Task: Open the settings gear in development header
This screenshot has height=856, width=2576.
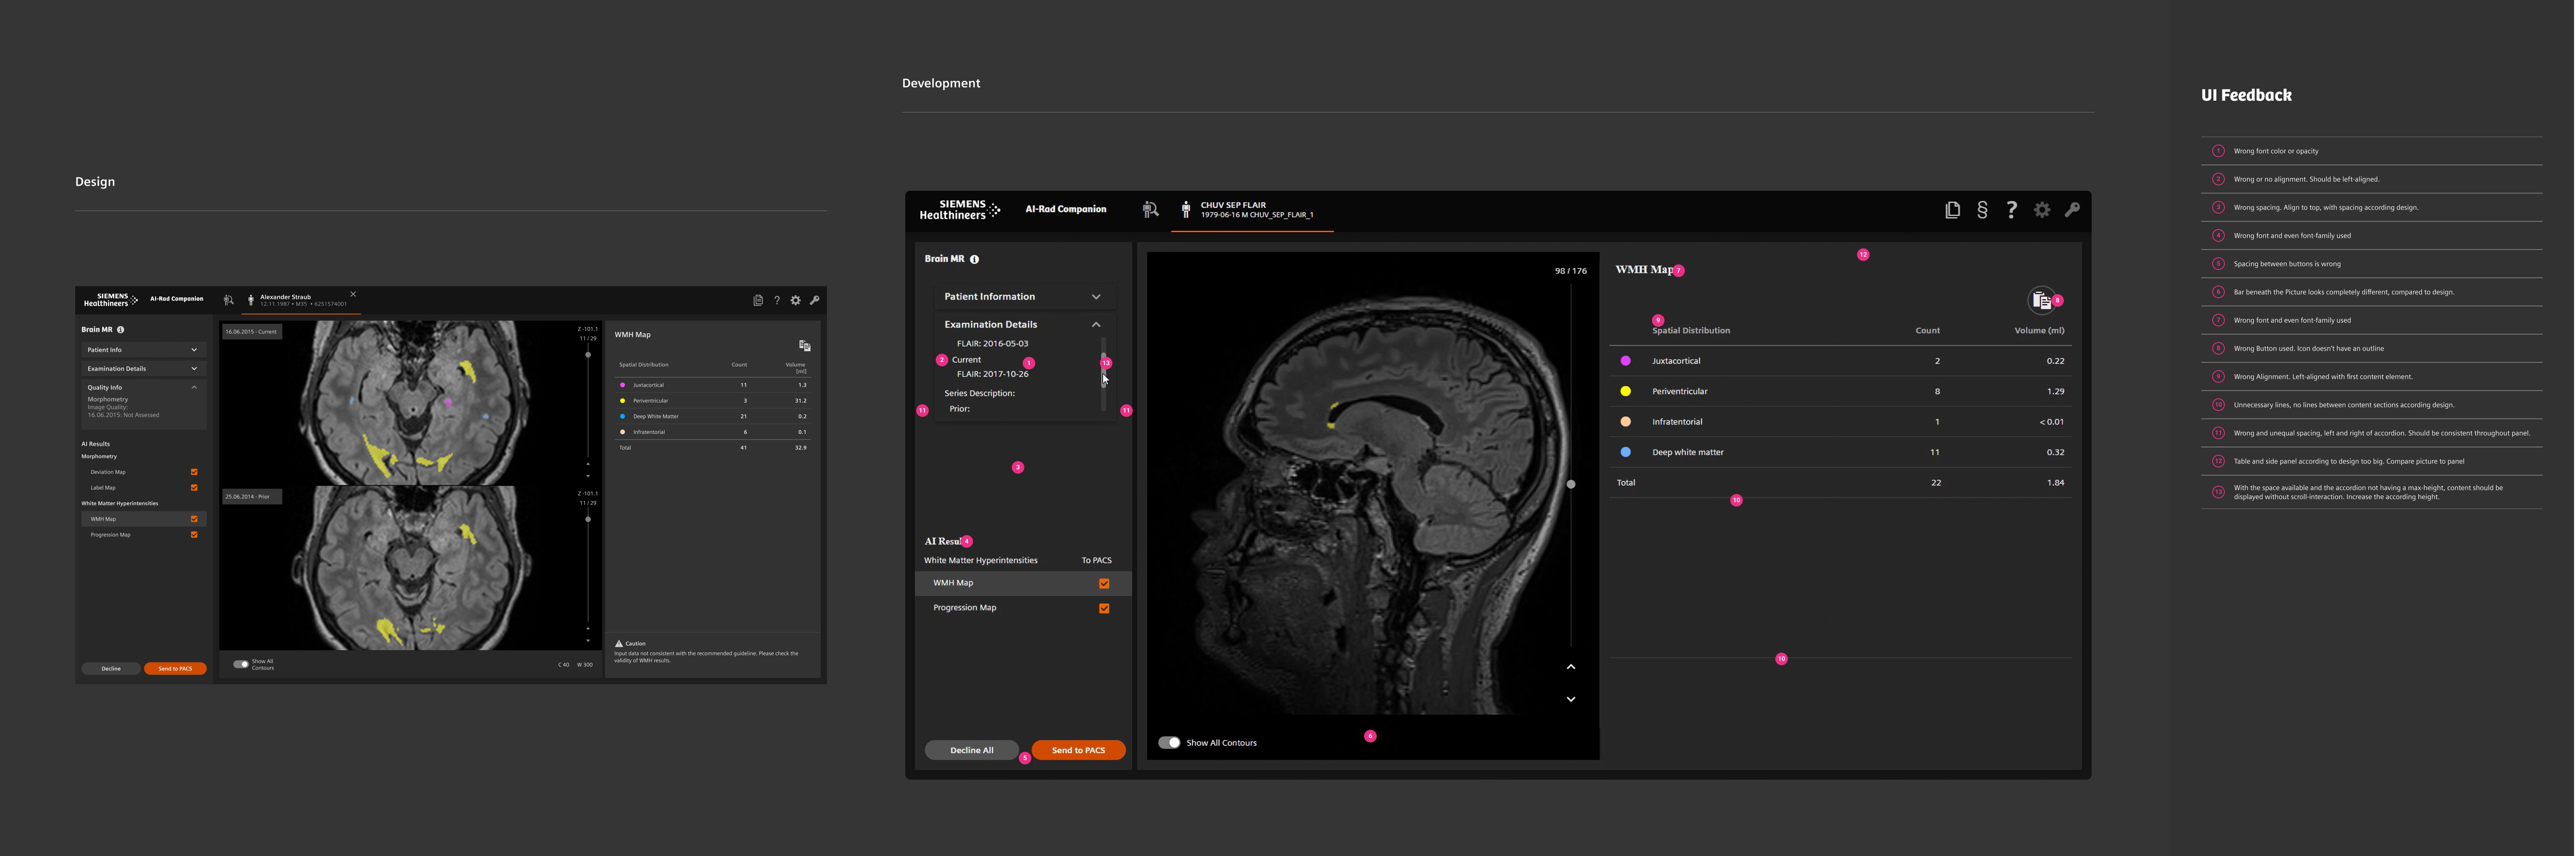Action: 2042,210
